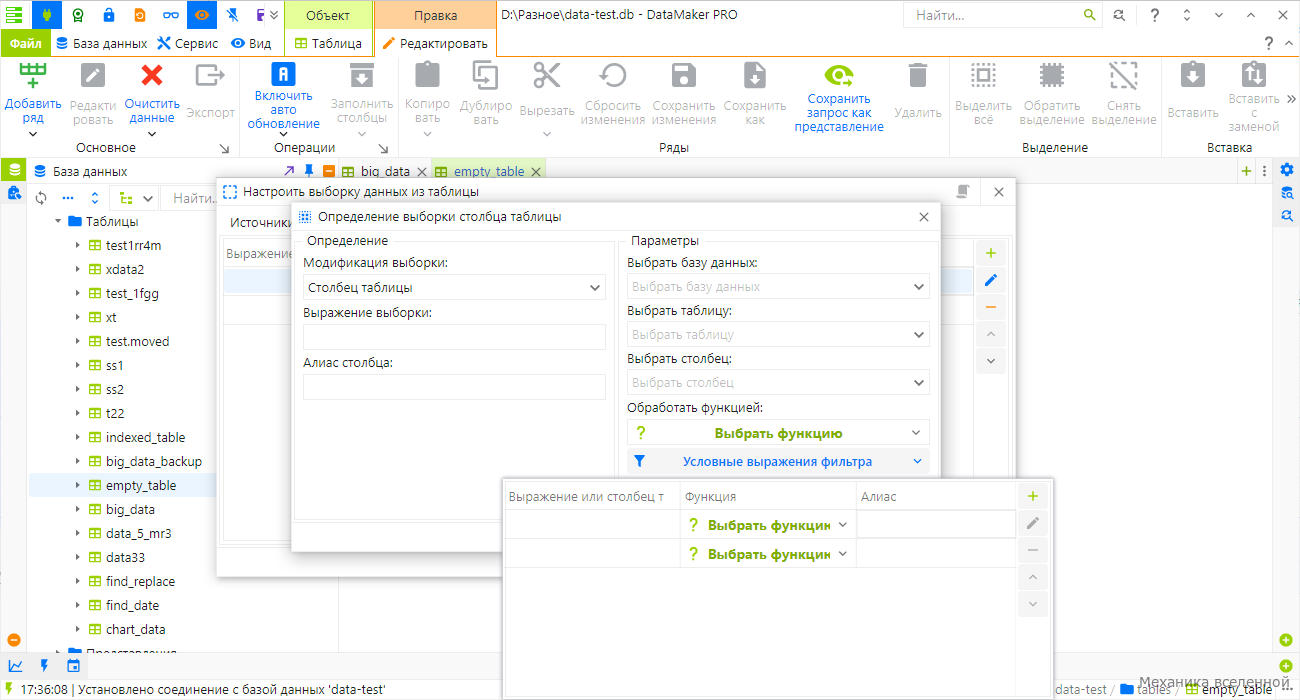The width and height of the screenshot is (1300, 700).
Task: Click the green plus icon beside document tabs
Action: pyautogui.click(x=1246, y=171)
